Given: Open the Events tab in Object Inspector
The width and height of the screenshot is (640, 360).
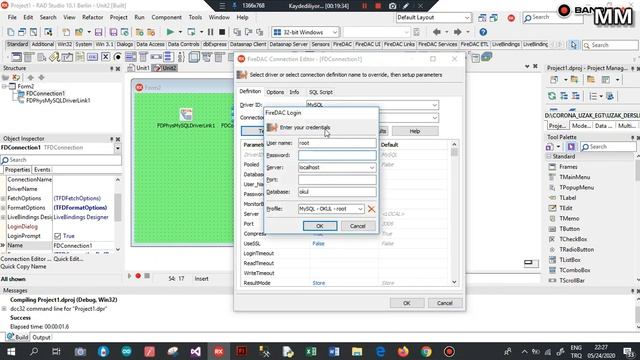Looking at the screenshot, I should pos(42,169).
